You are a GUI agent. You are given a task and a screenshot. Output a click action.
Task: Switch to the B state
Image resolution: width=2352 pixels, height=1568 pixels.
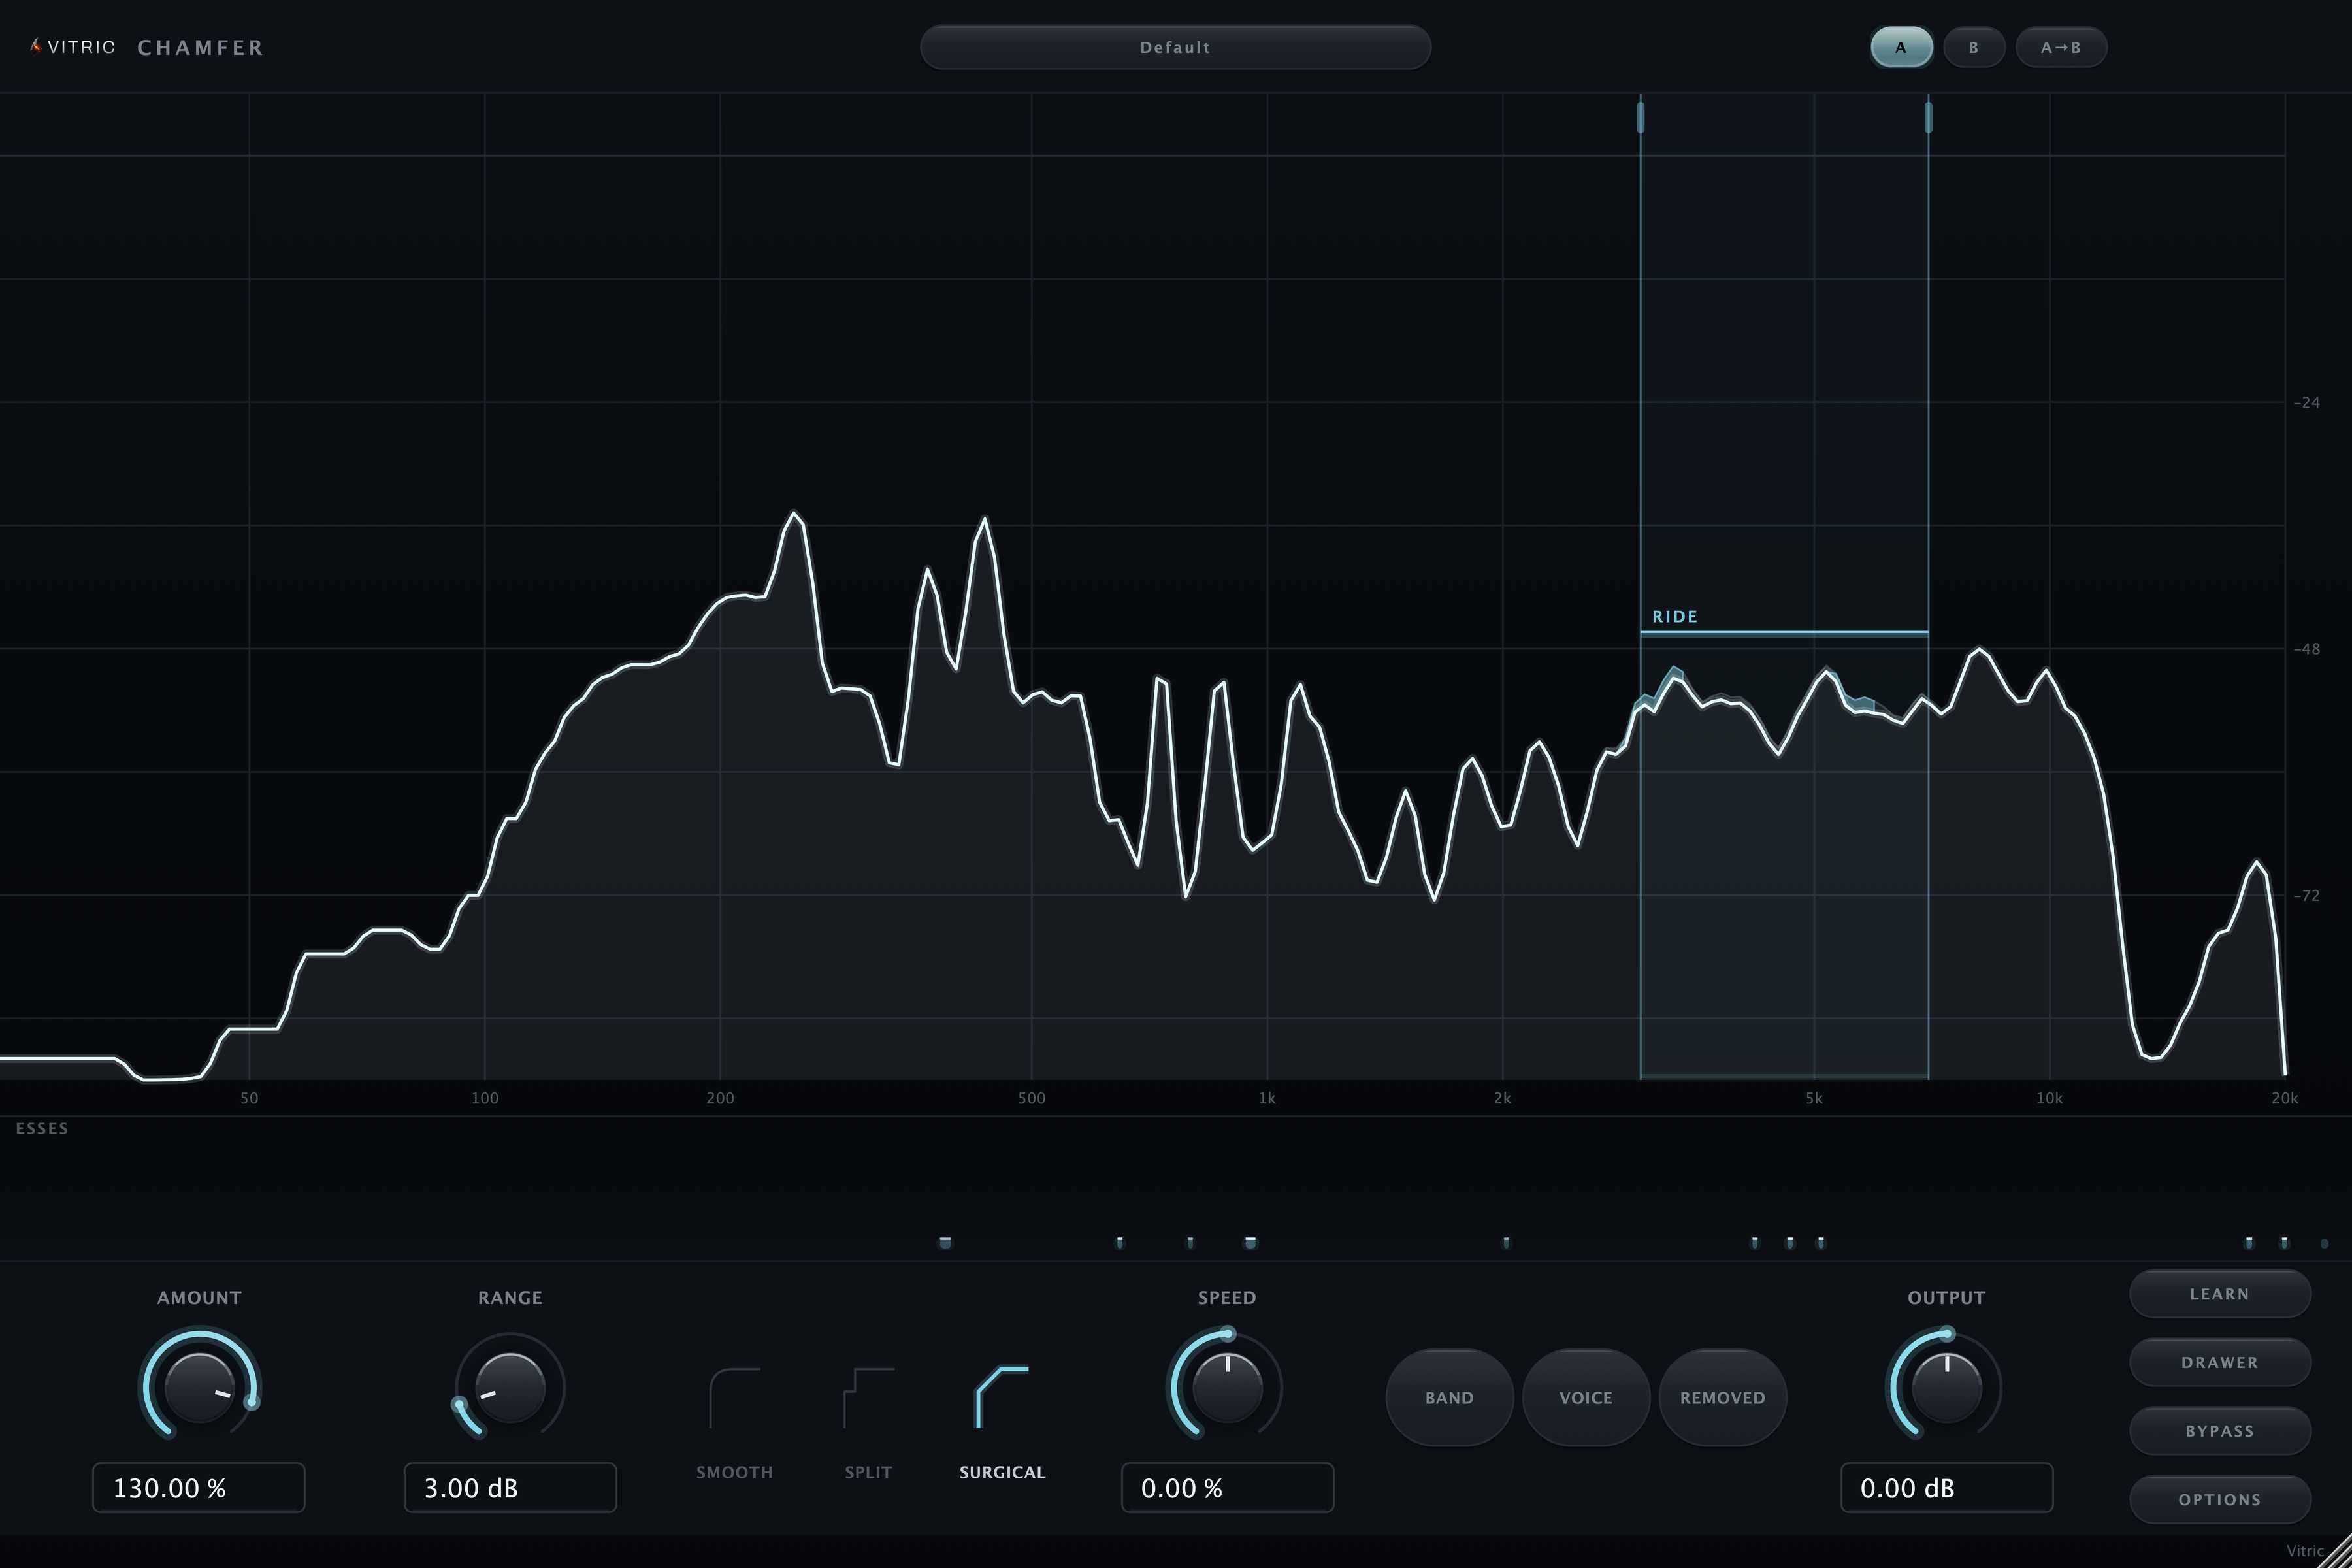click(x=1973, y=47)
